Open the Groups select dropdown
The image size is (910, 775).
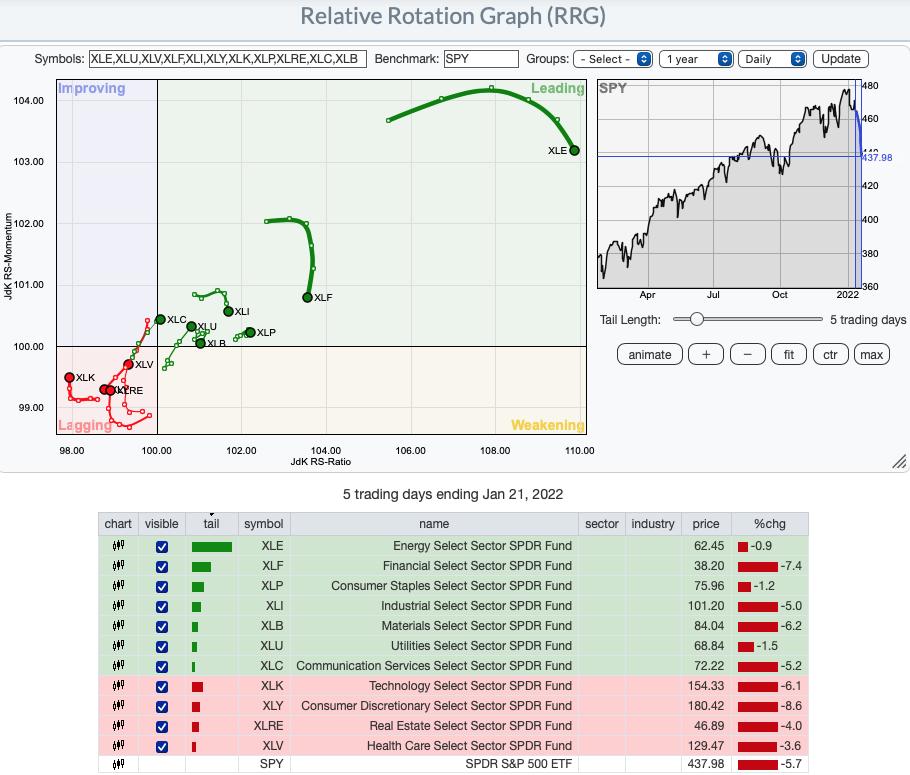[x=613, y=59]
